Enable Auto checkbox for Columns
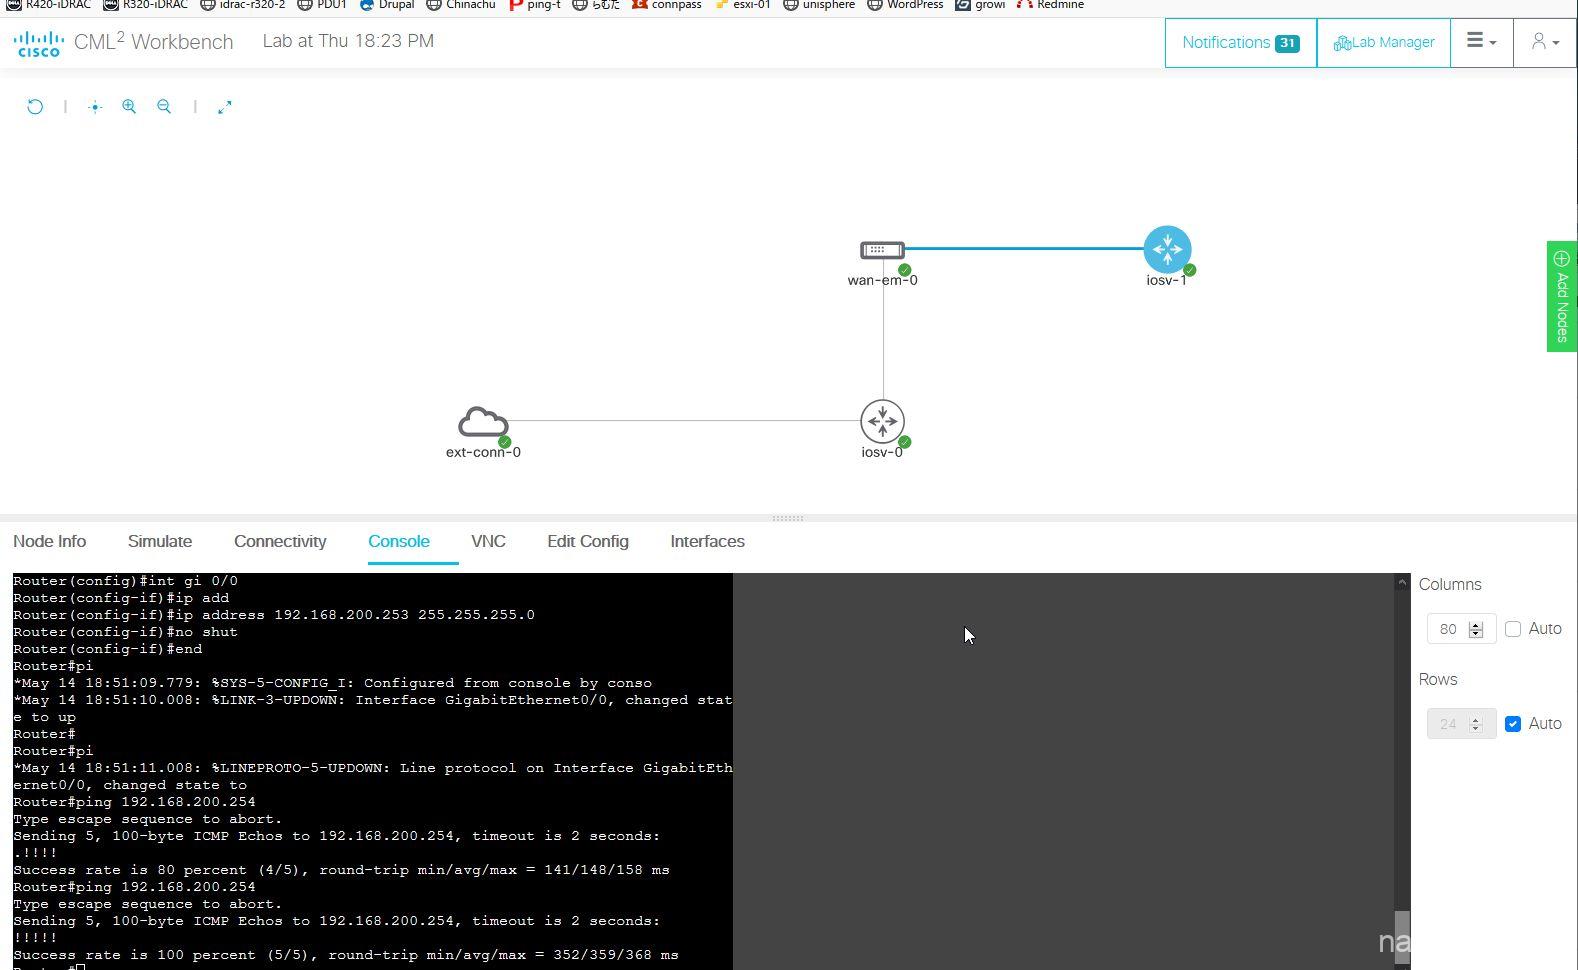The image size is (1578, 970). tap(1513, 629)
